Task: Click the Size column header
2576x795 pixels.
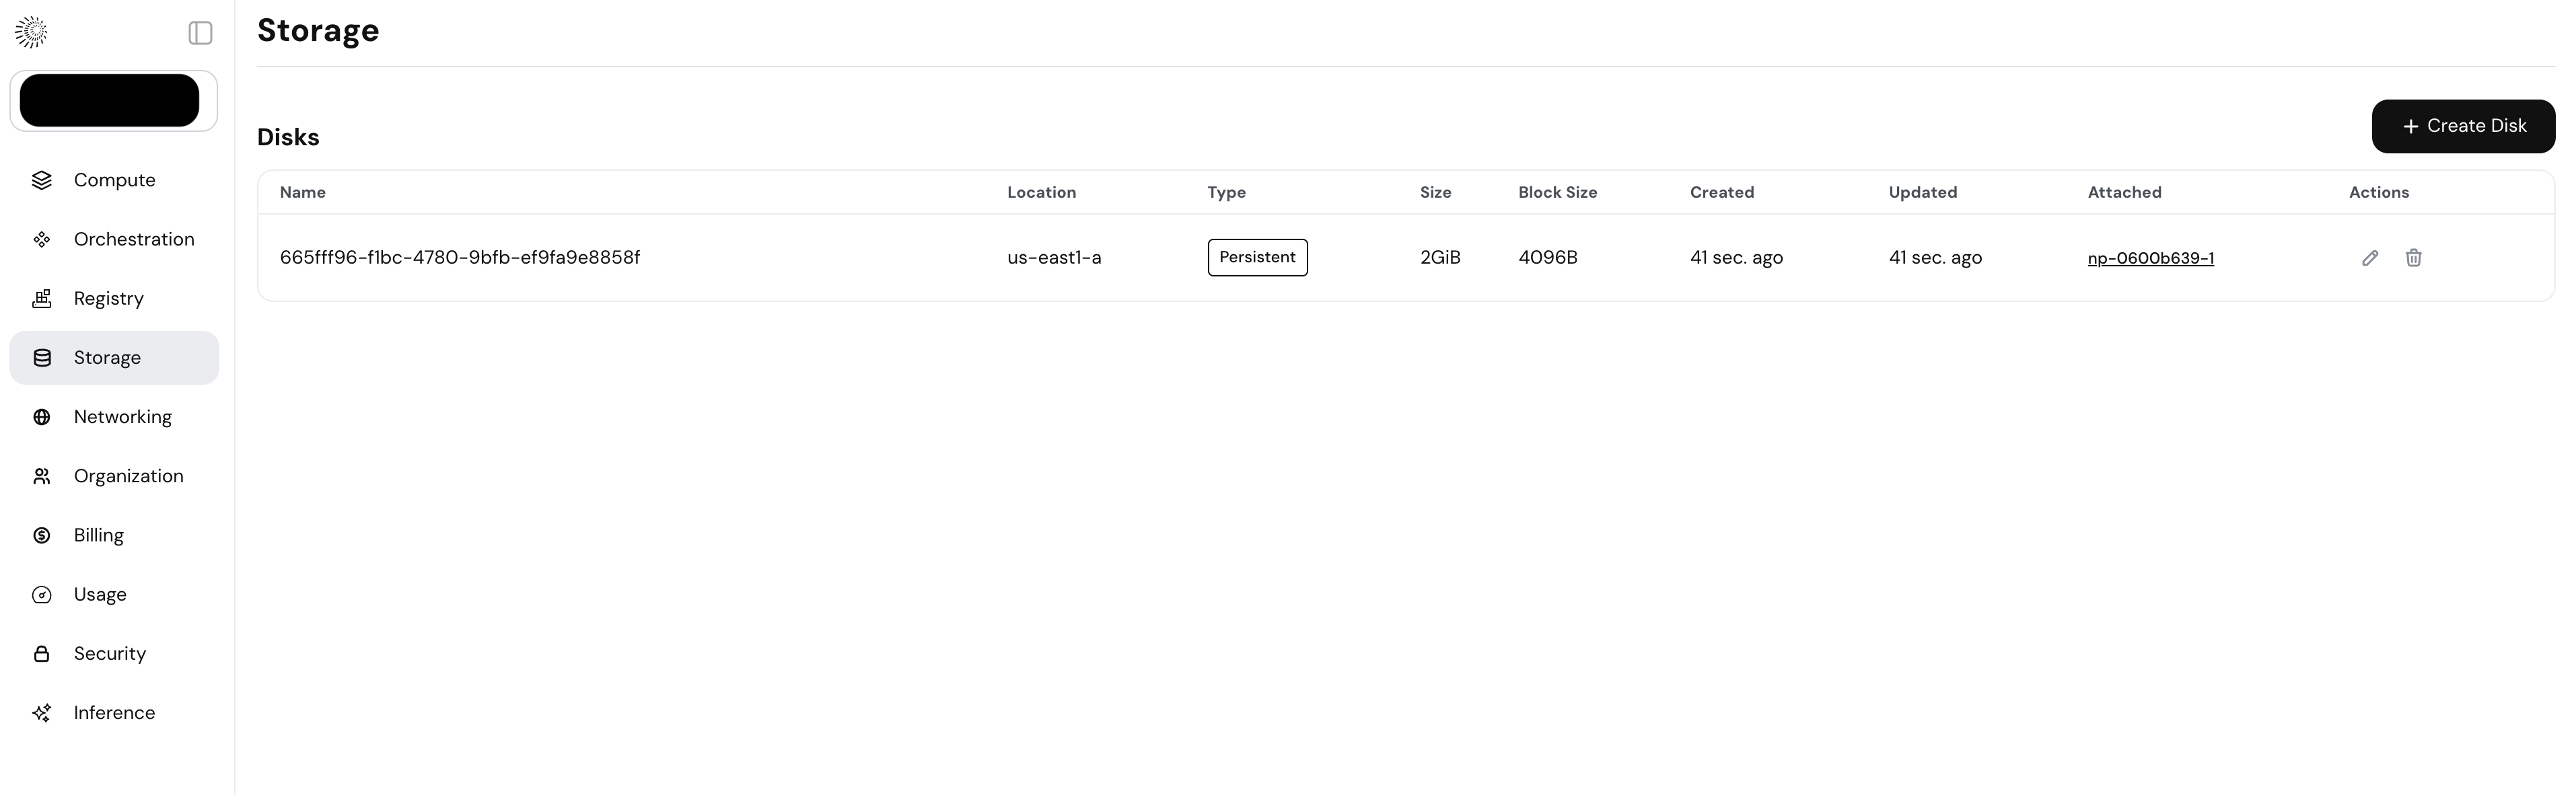Action: (x=1435, y=192)
